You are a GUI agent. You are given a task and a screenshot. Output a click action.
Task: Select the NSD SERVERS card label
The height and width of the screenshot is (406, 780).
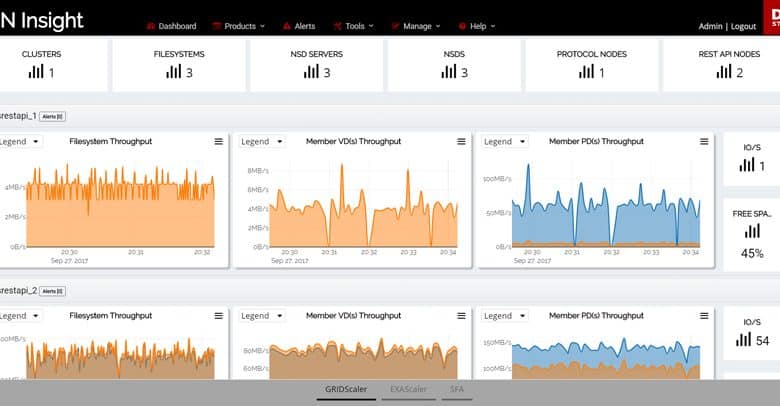(x=316, y=54)
